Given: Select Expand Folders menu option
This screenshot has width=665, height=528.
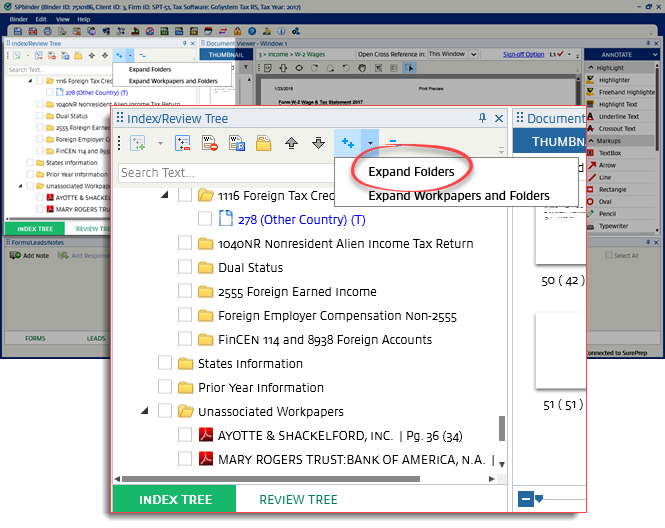Looking at the screenshot, I should (411, 172).
